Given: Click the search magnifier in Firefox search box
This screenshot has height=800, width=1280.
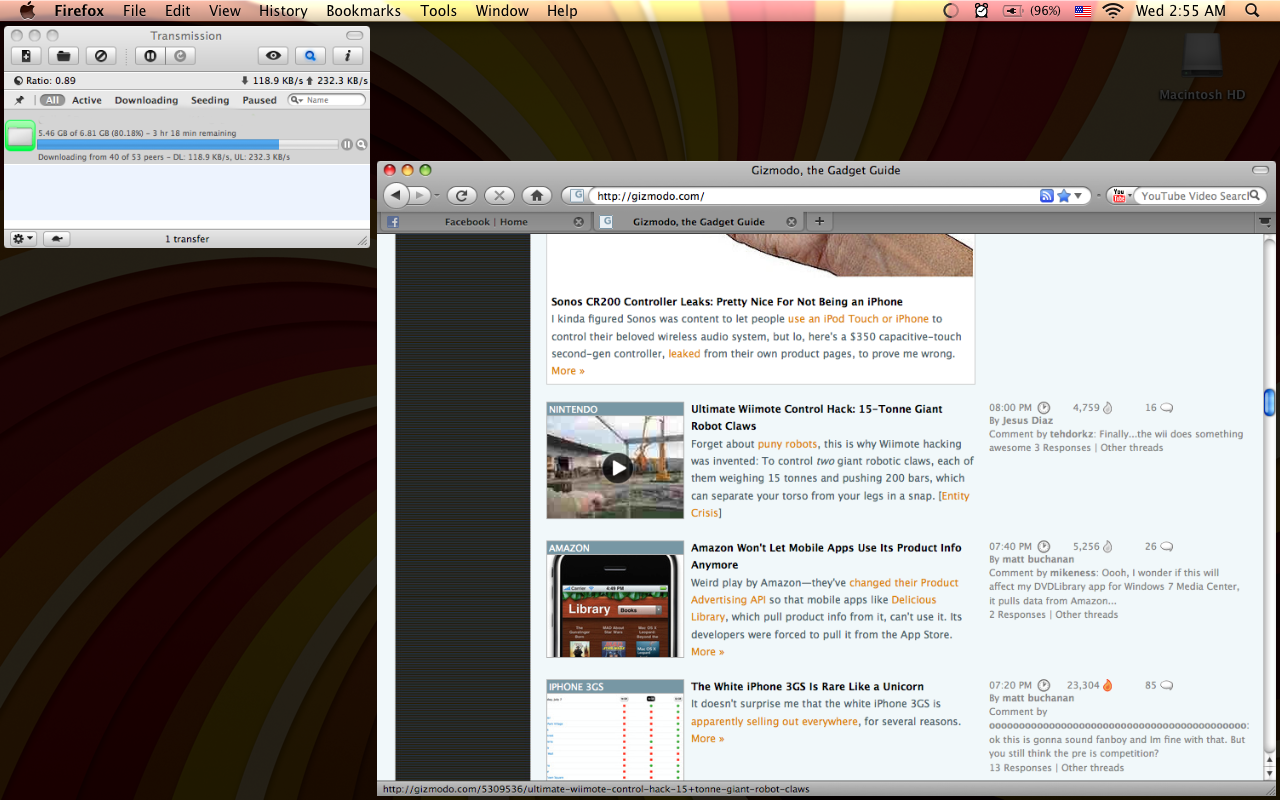Looking at the screenshot, I should [x=1257, y=196].
